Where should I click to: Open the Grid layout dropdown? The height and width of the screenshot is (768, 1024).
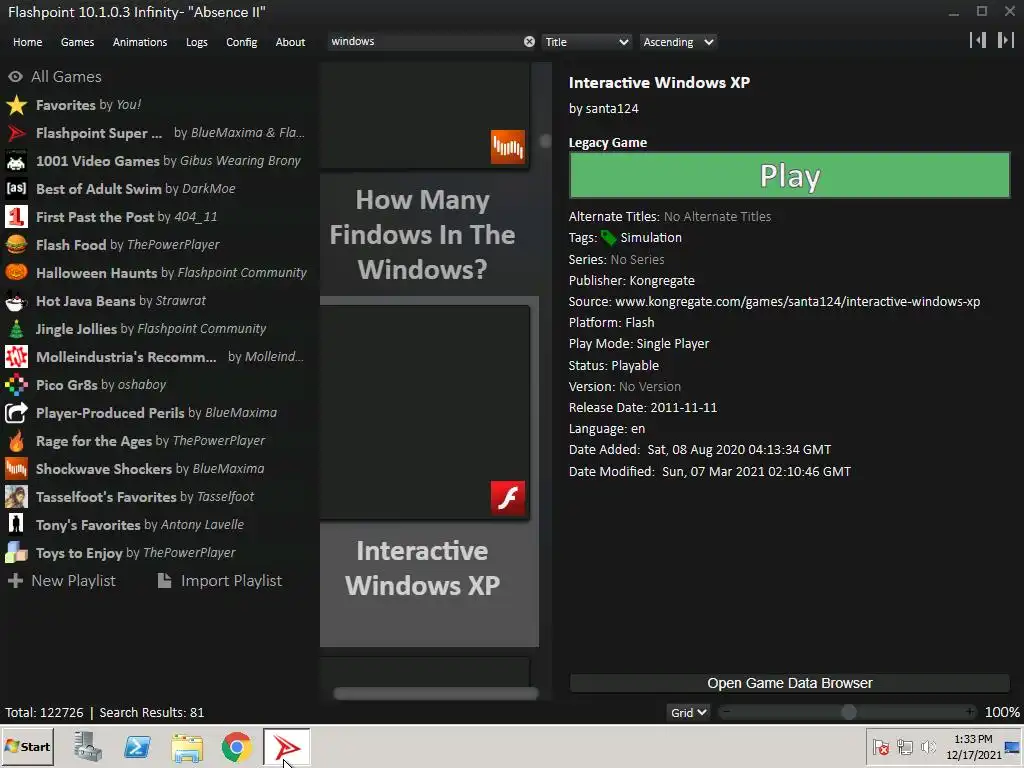coord(688,712)
